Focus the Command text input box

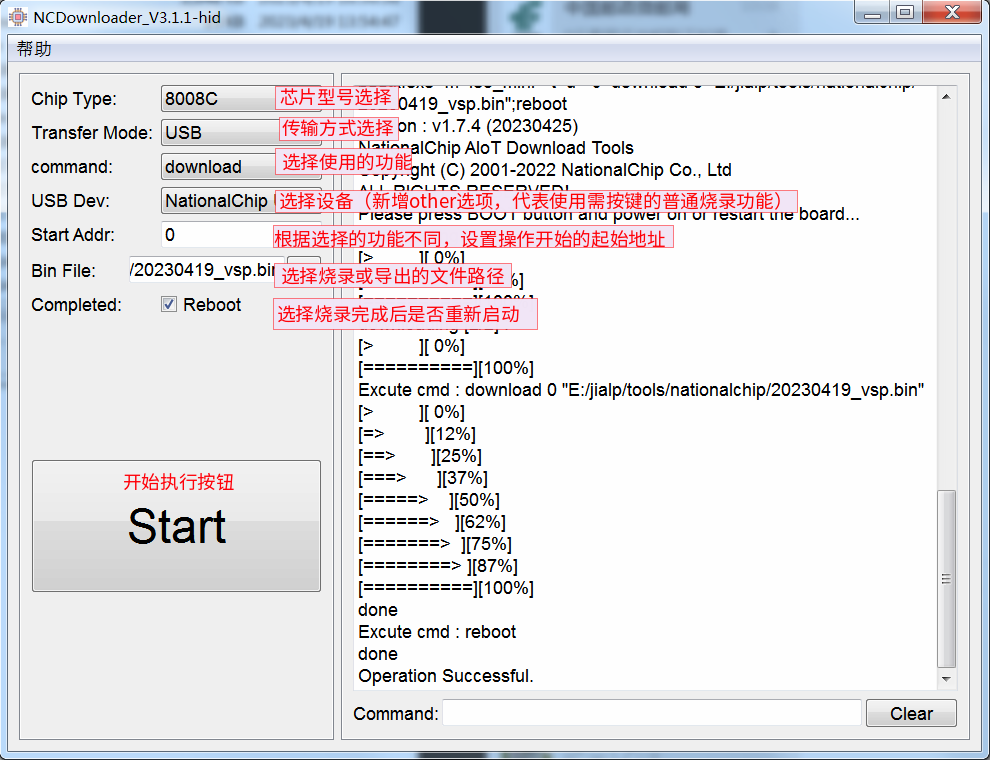pyautogui.click(x=651, y=714)
